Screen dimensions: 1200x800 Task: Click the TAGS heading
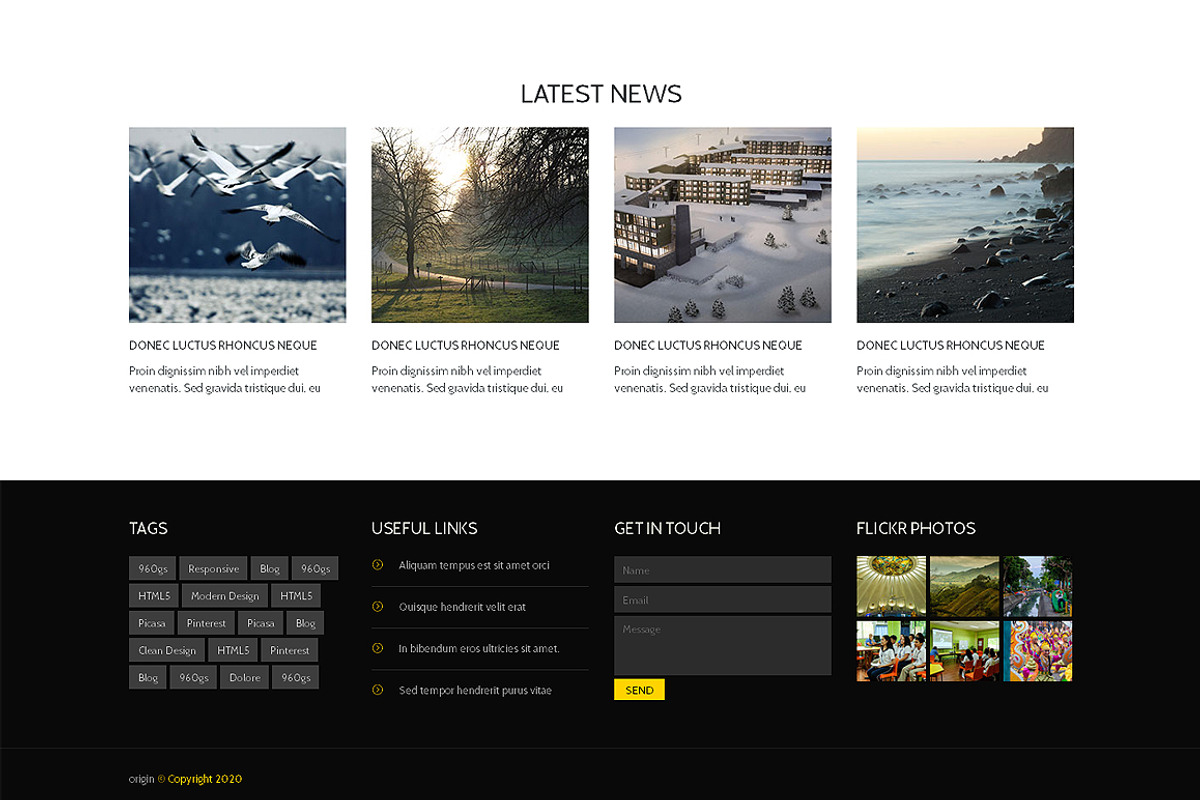coord(148,528)
